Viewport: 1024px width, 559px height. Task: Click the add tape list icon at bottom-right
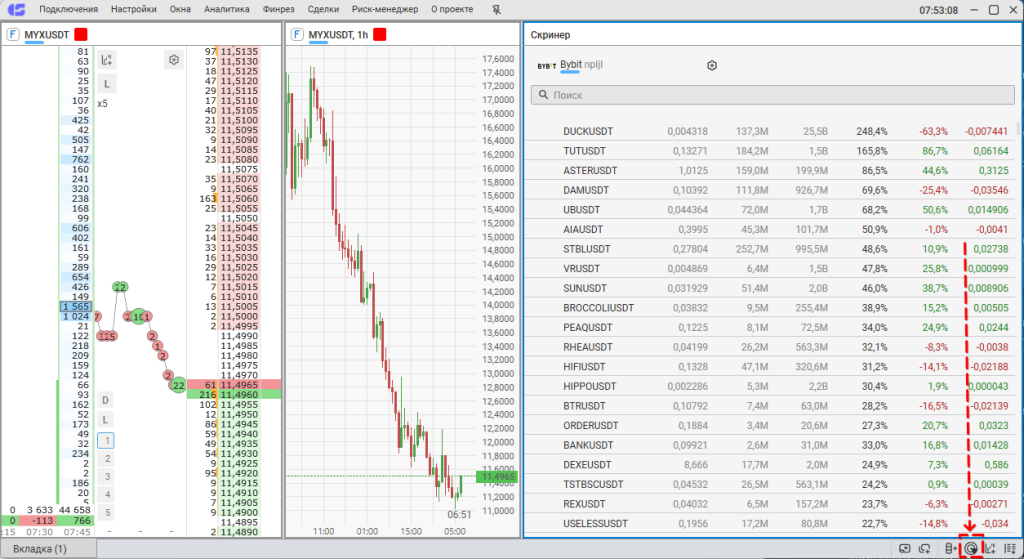(x=1010, y=548)
